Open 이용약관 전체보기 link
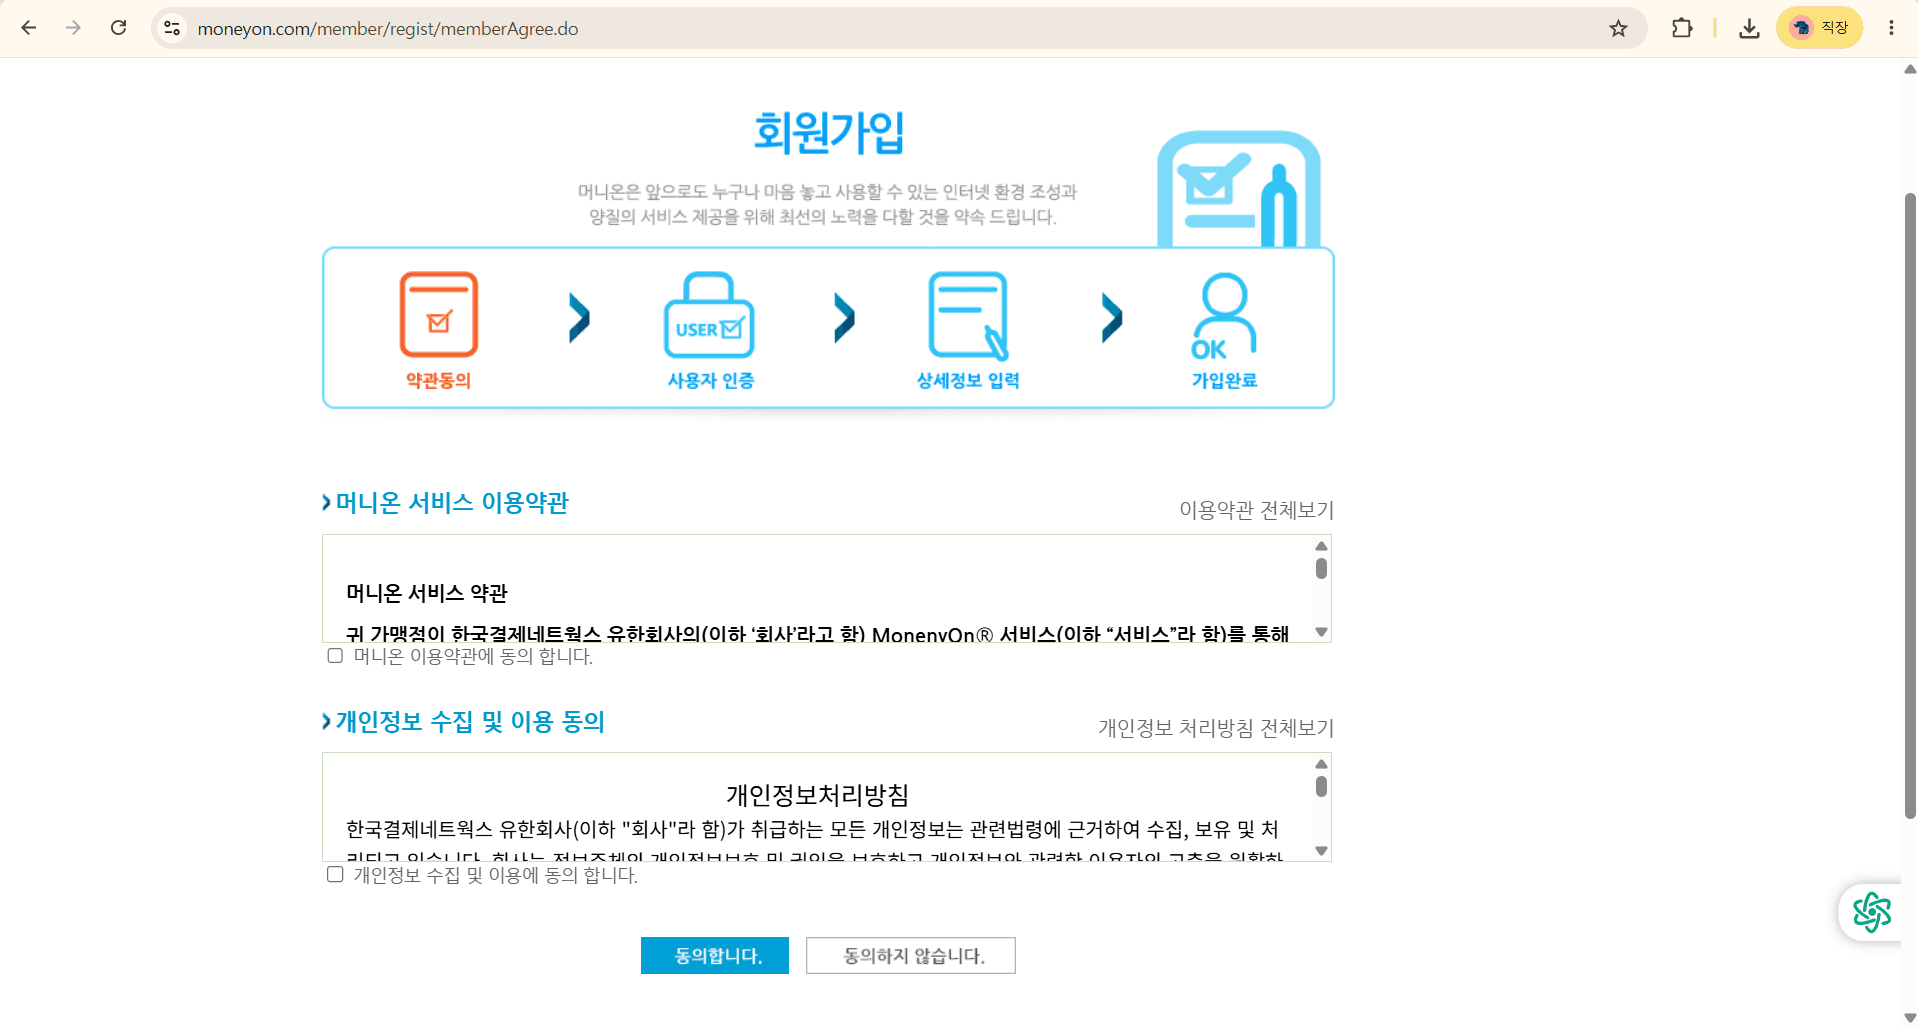1918x1027 pixels. (x=1256, y=510)
